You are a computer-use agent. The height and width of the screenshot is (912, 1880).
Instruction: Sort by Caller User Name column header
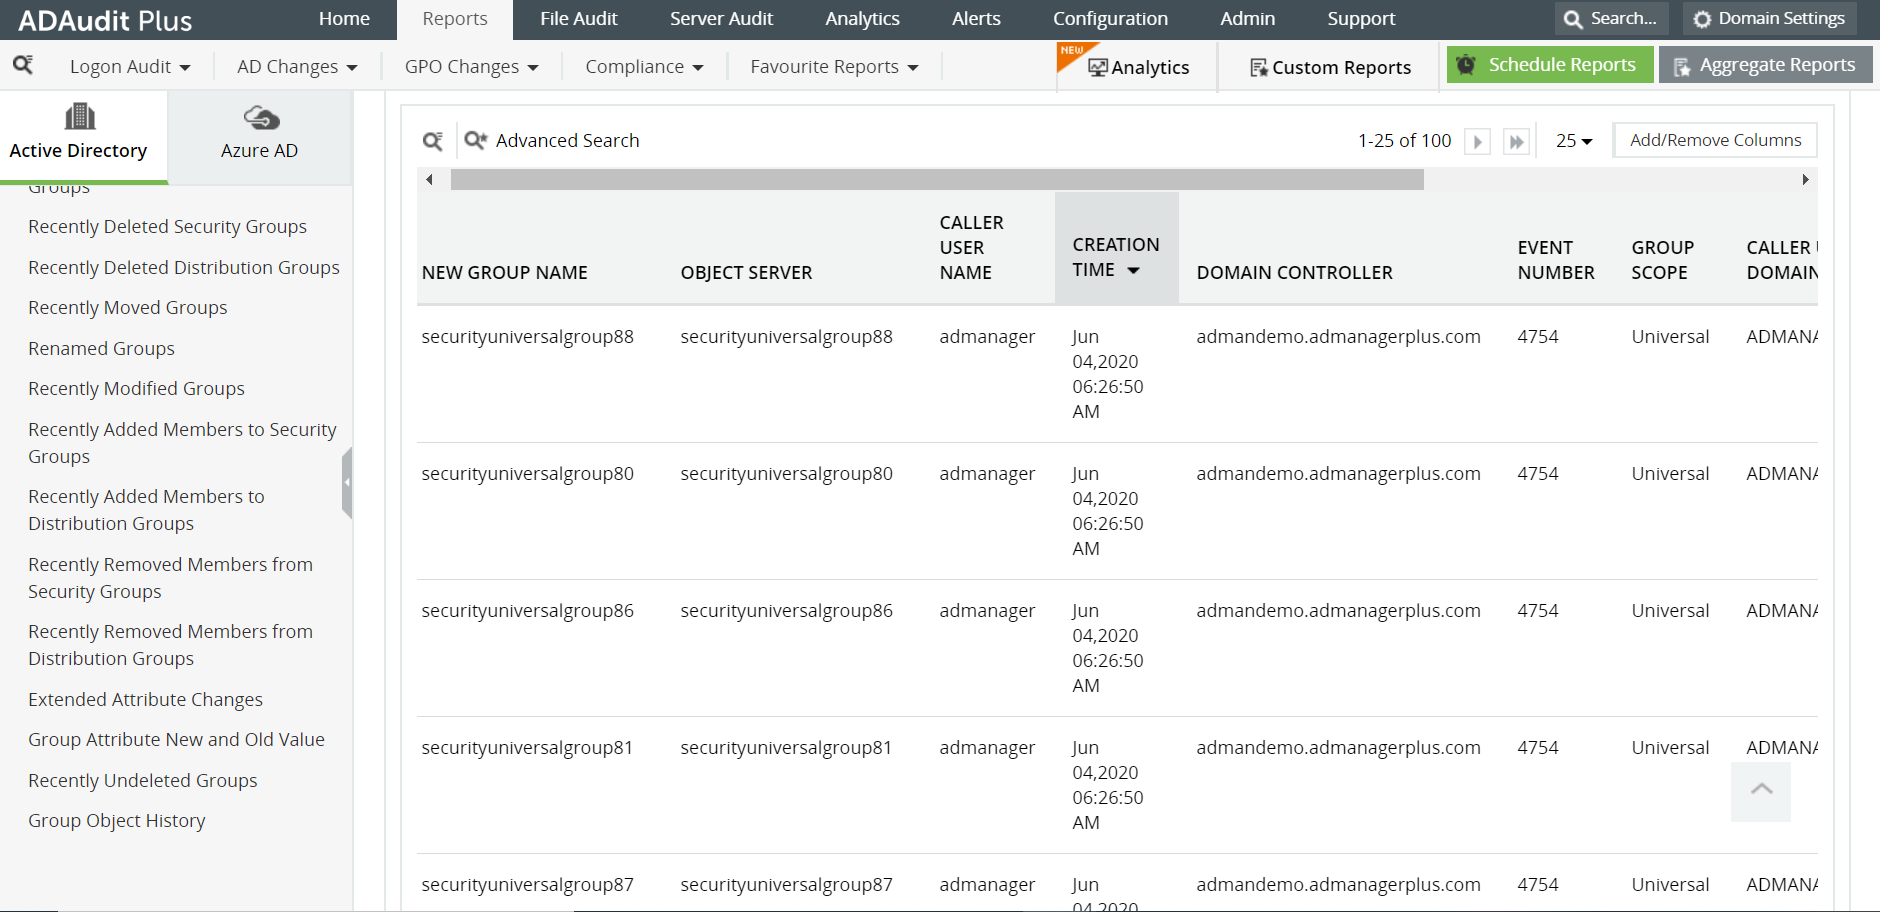971,248
